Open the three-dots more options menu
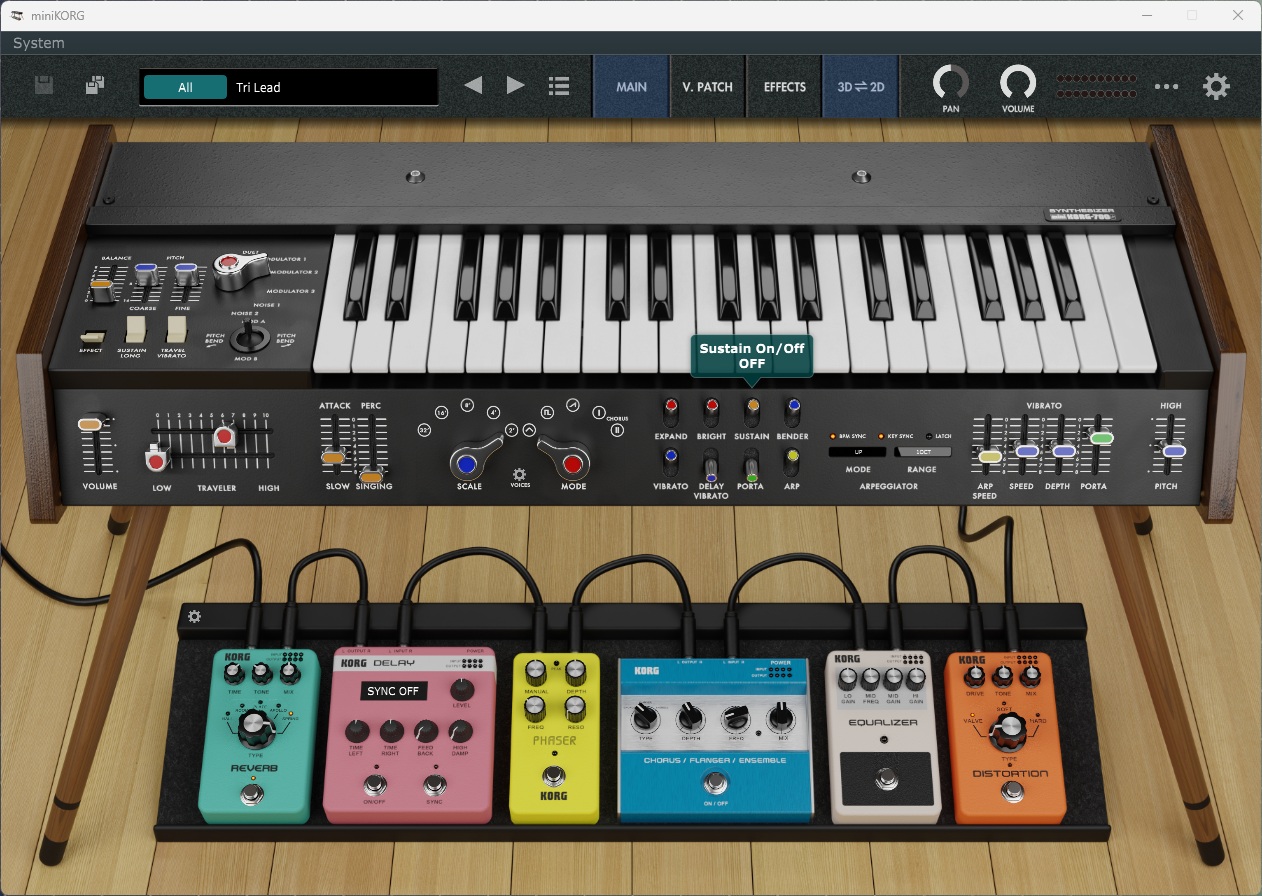Viewport: 1262px width, 896px height. (x=1166, y=87)
